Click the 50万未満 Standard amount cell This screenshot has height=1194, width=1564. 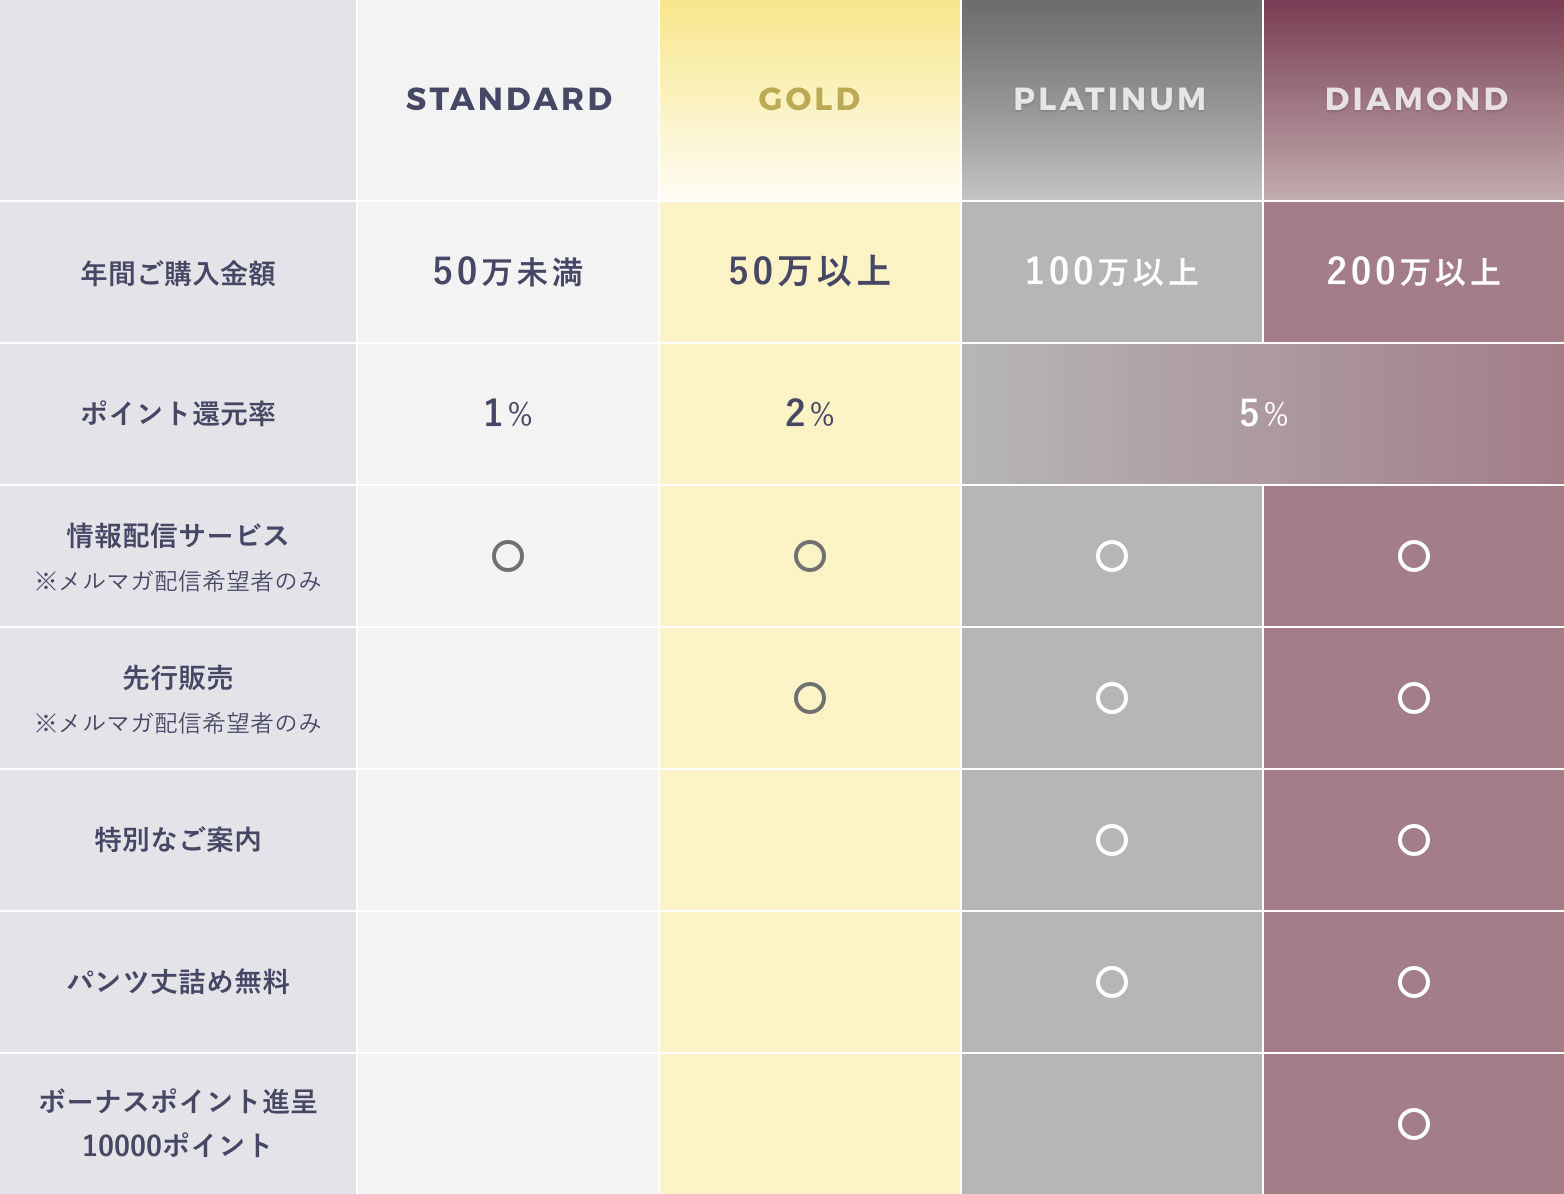pyautogui.click(x=508, y=272)
